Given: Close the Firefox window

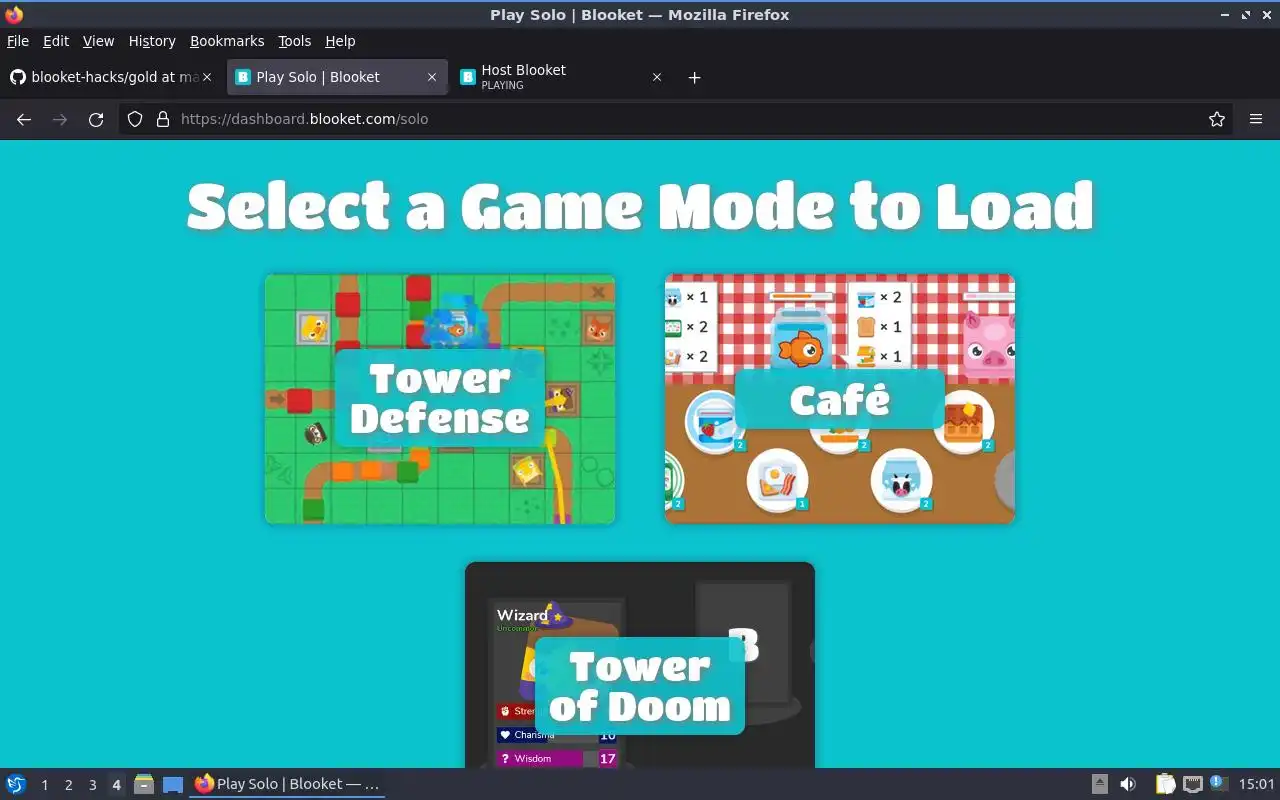Looking at the screenshot, I should pyautogui.click(x=1267, y=15).
